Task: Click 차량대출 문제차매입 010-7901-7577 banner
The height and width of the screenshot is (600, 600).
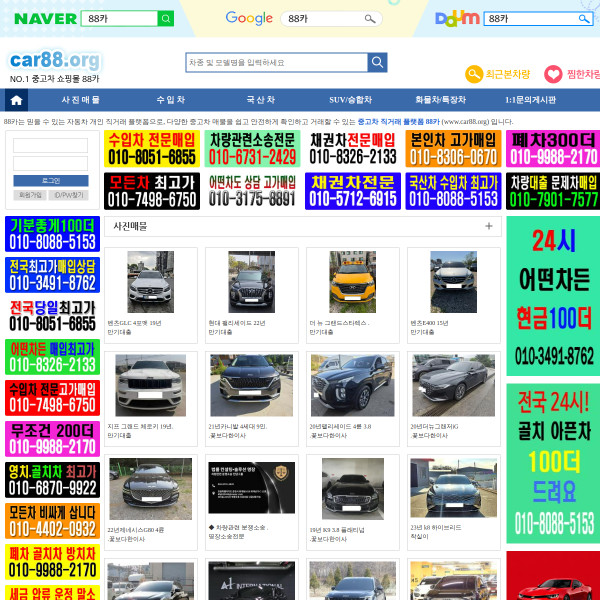Action: pos(553,191)
